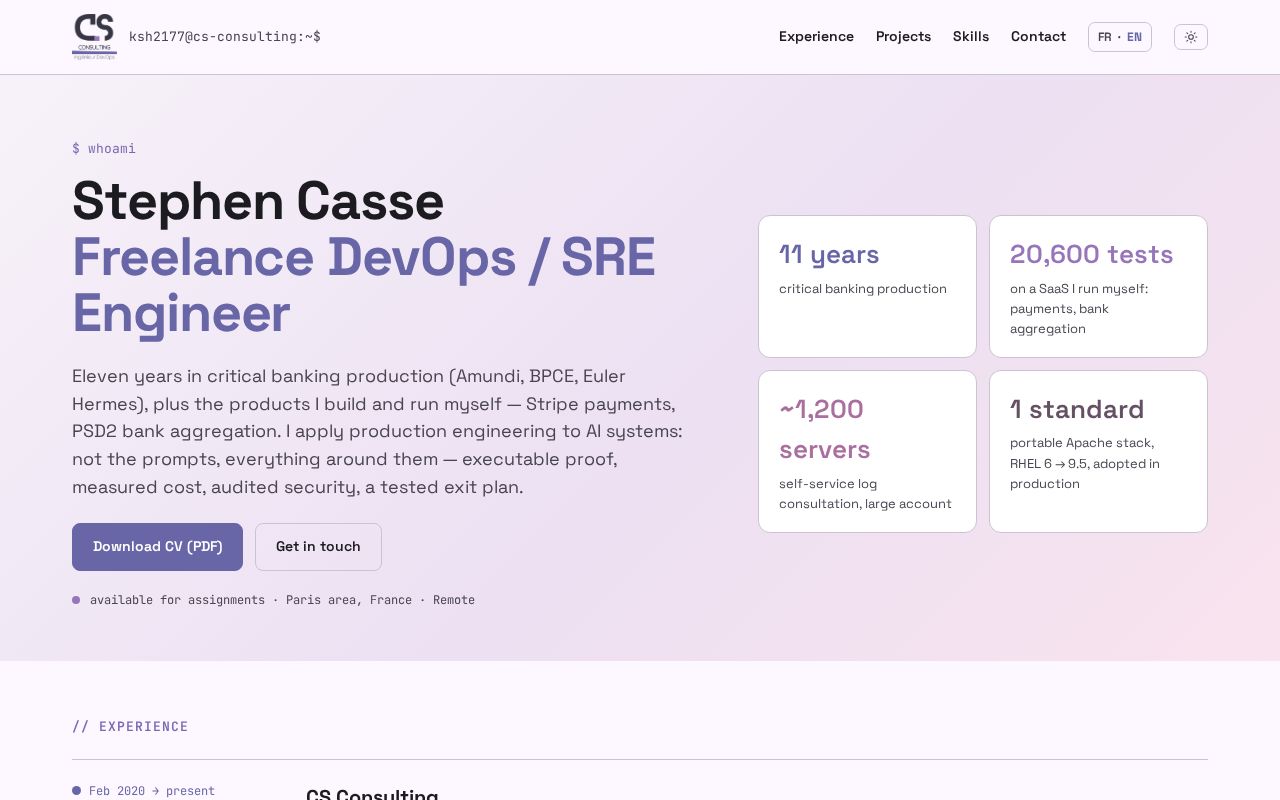Jump to Contact section
Image resolution: width=1280 pixels, height=800 pixels.
coord(1038,37)
